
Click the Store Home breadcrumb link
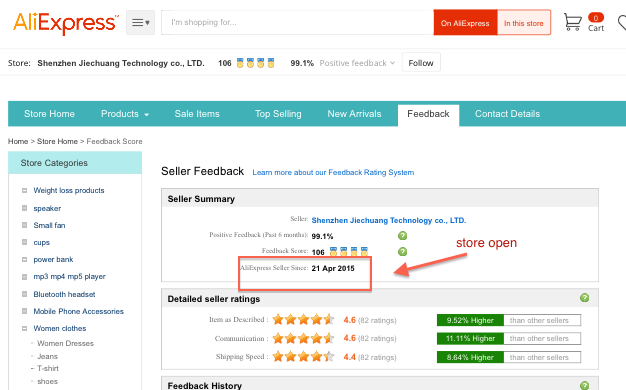point(57,141)
